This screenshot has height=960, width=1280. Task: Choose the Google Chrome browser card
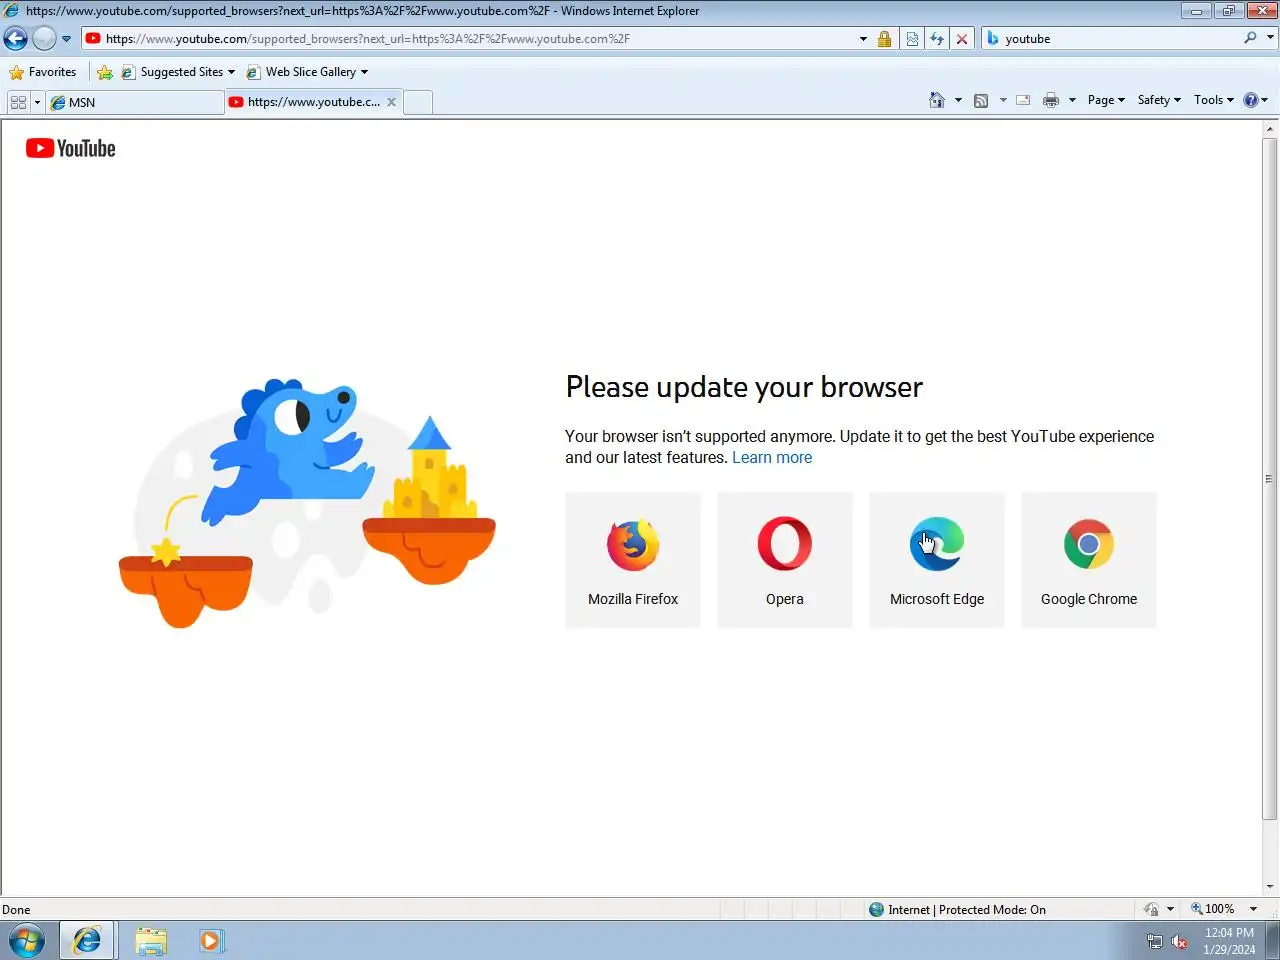tap(1089, 560)
